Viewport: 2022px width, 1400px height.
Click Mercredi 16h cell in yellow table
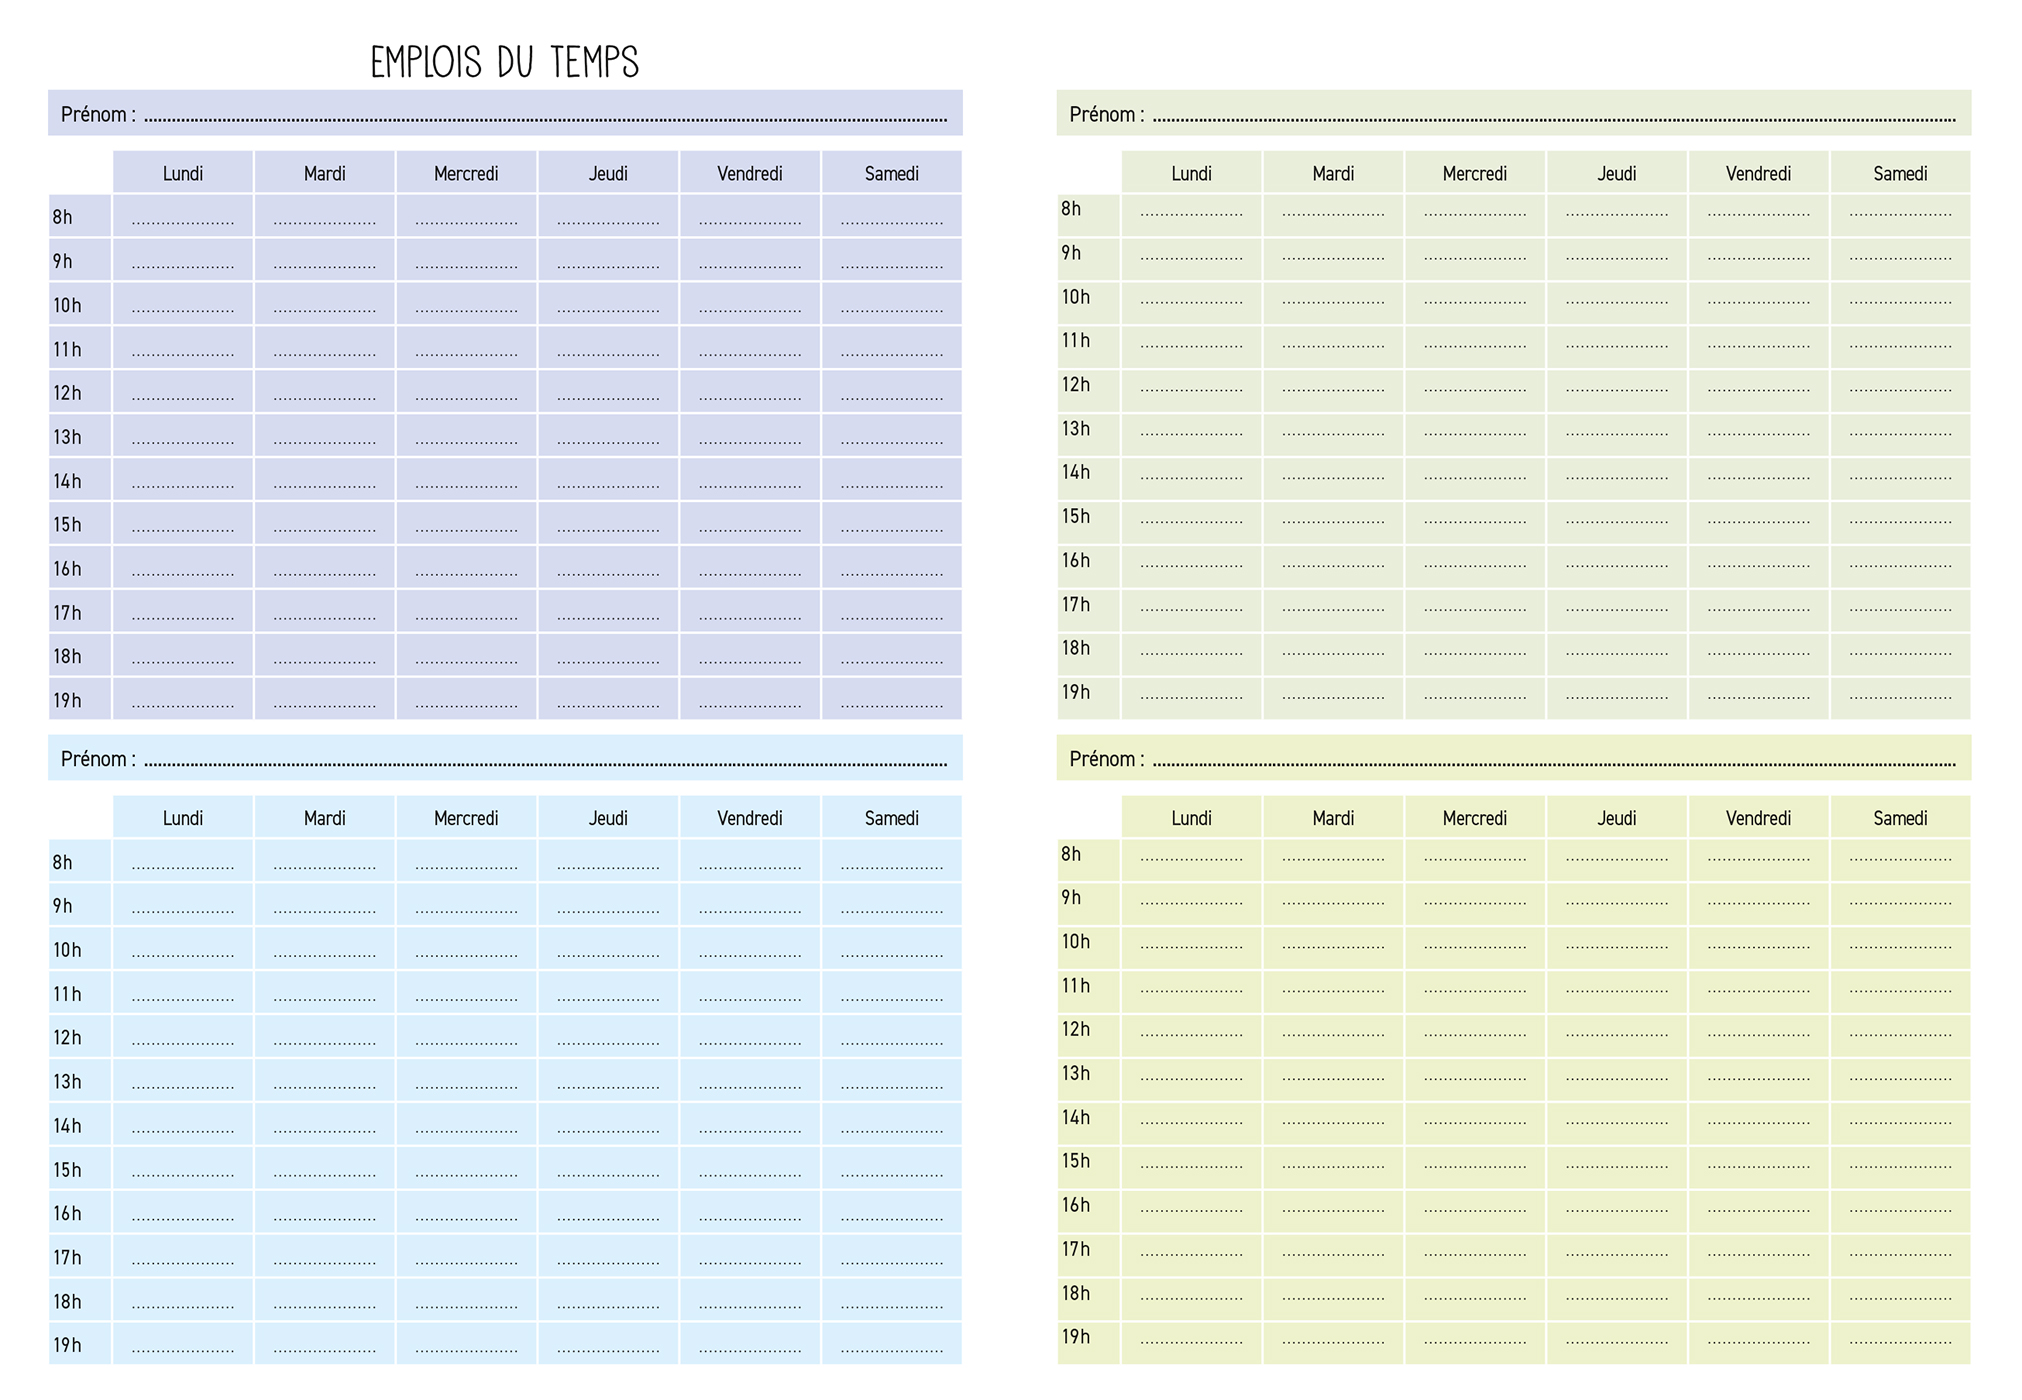click(x=1474, y=1211)
